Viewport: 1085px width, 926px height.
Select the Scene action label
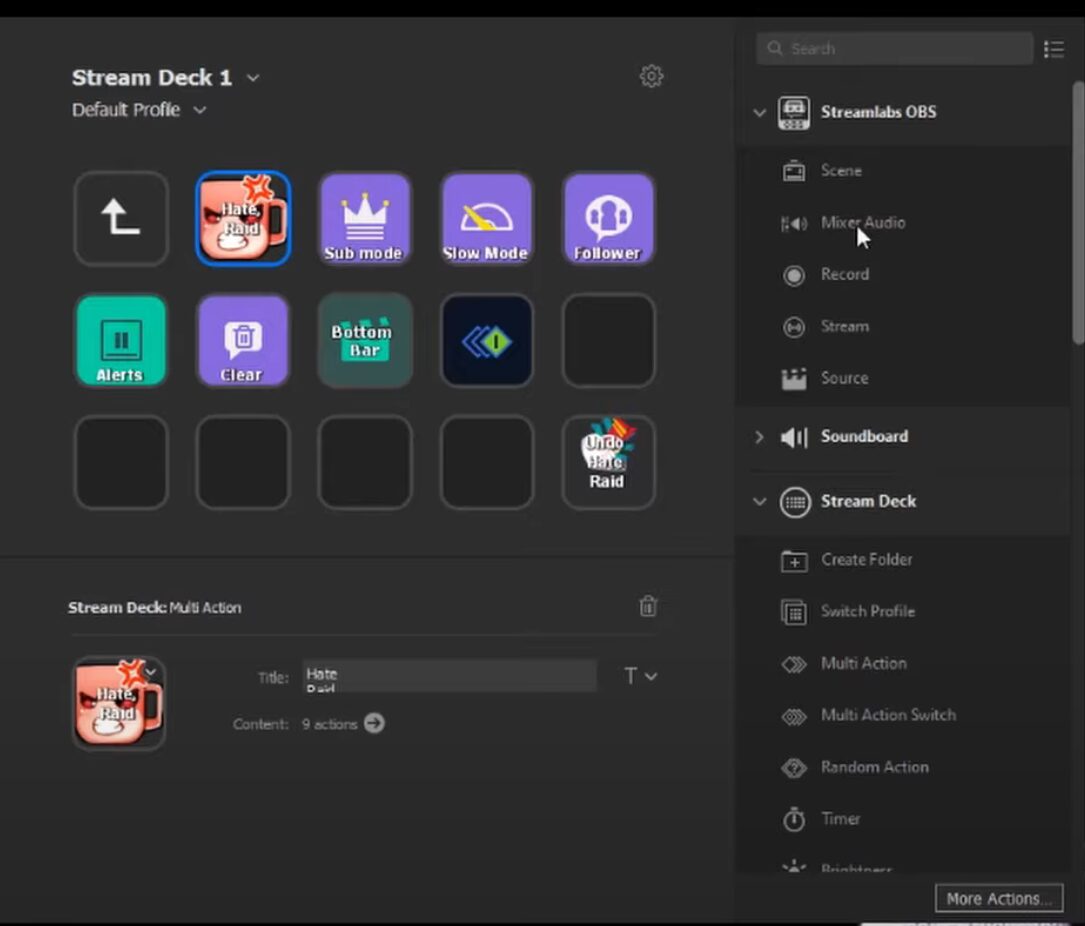click(841, 170)
